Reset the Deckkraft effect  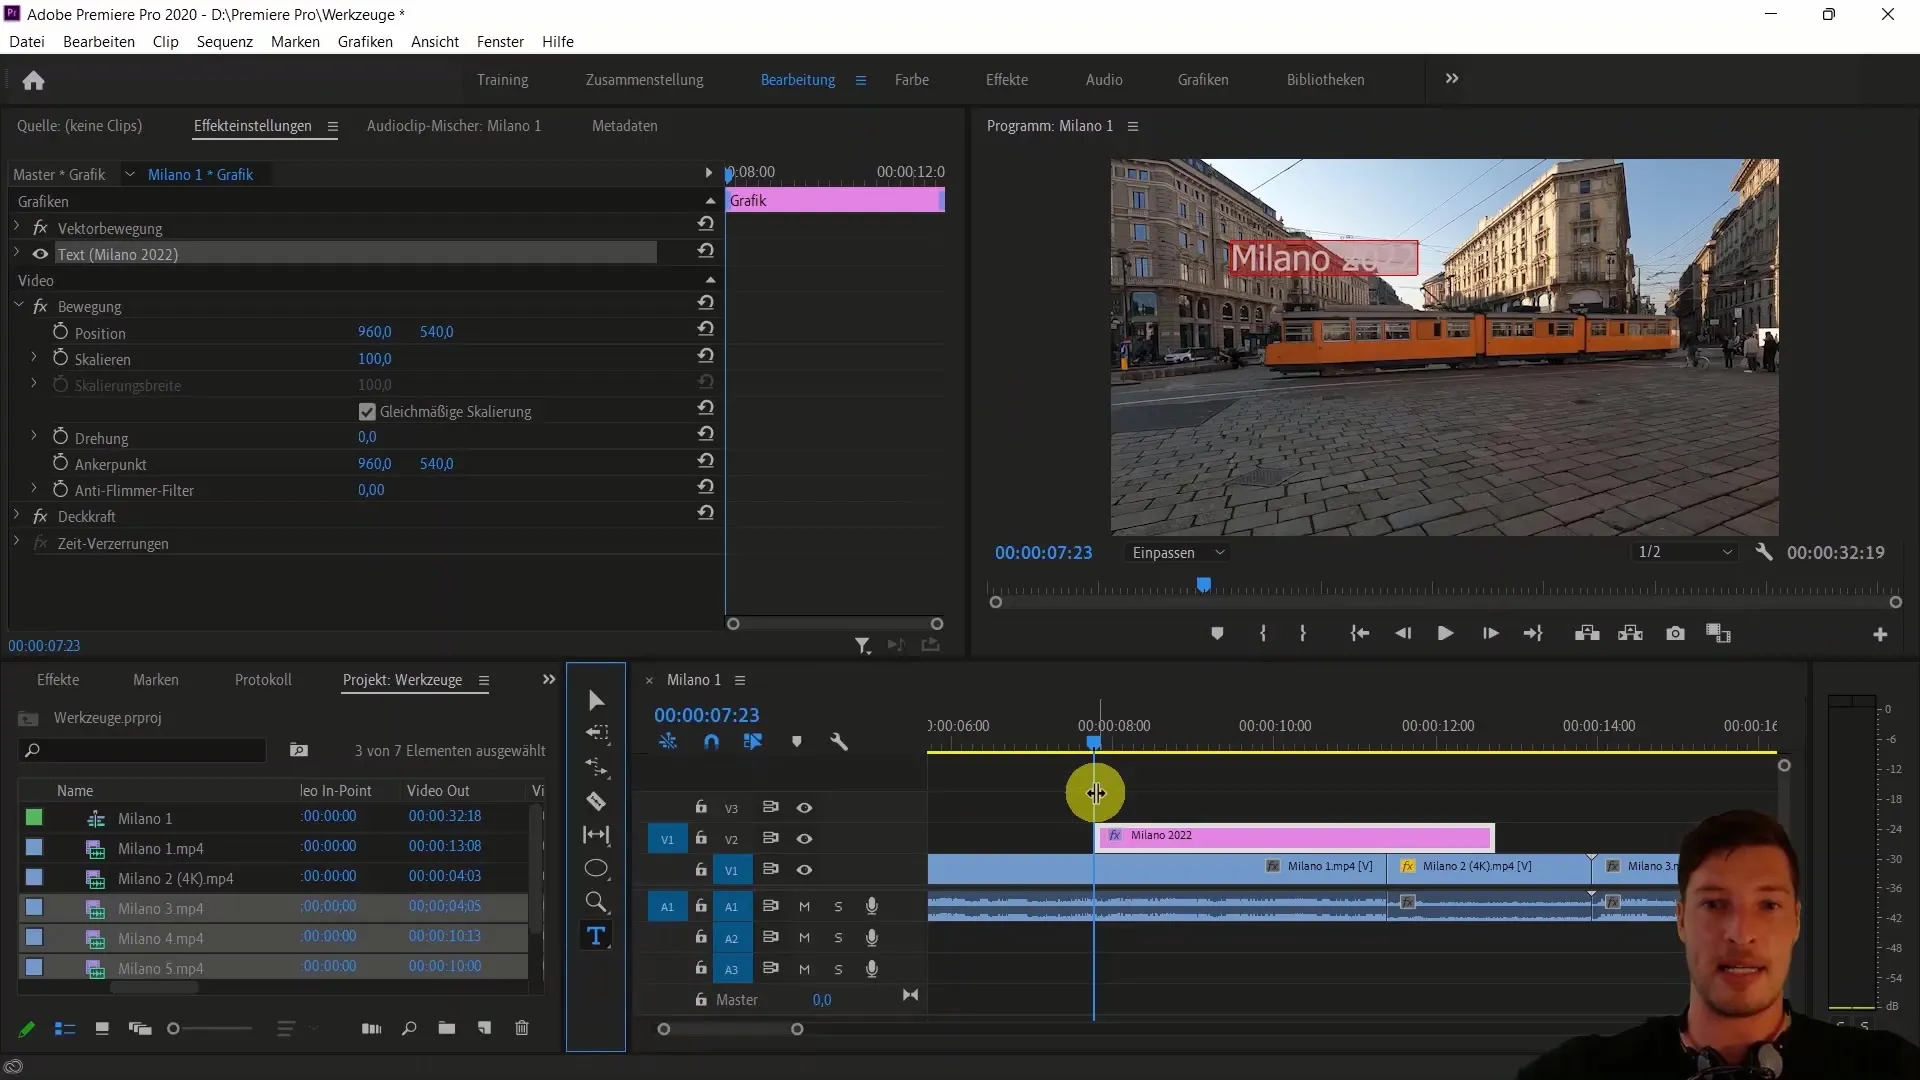pos(706,512)
